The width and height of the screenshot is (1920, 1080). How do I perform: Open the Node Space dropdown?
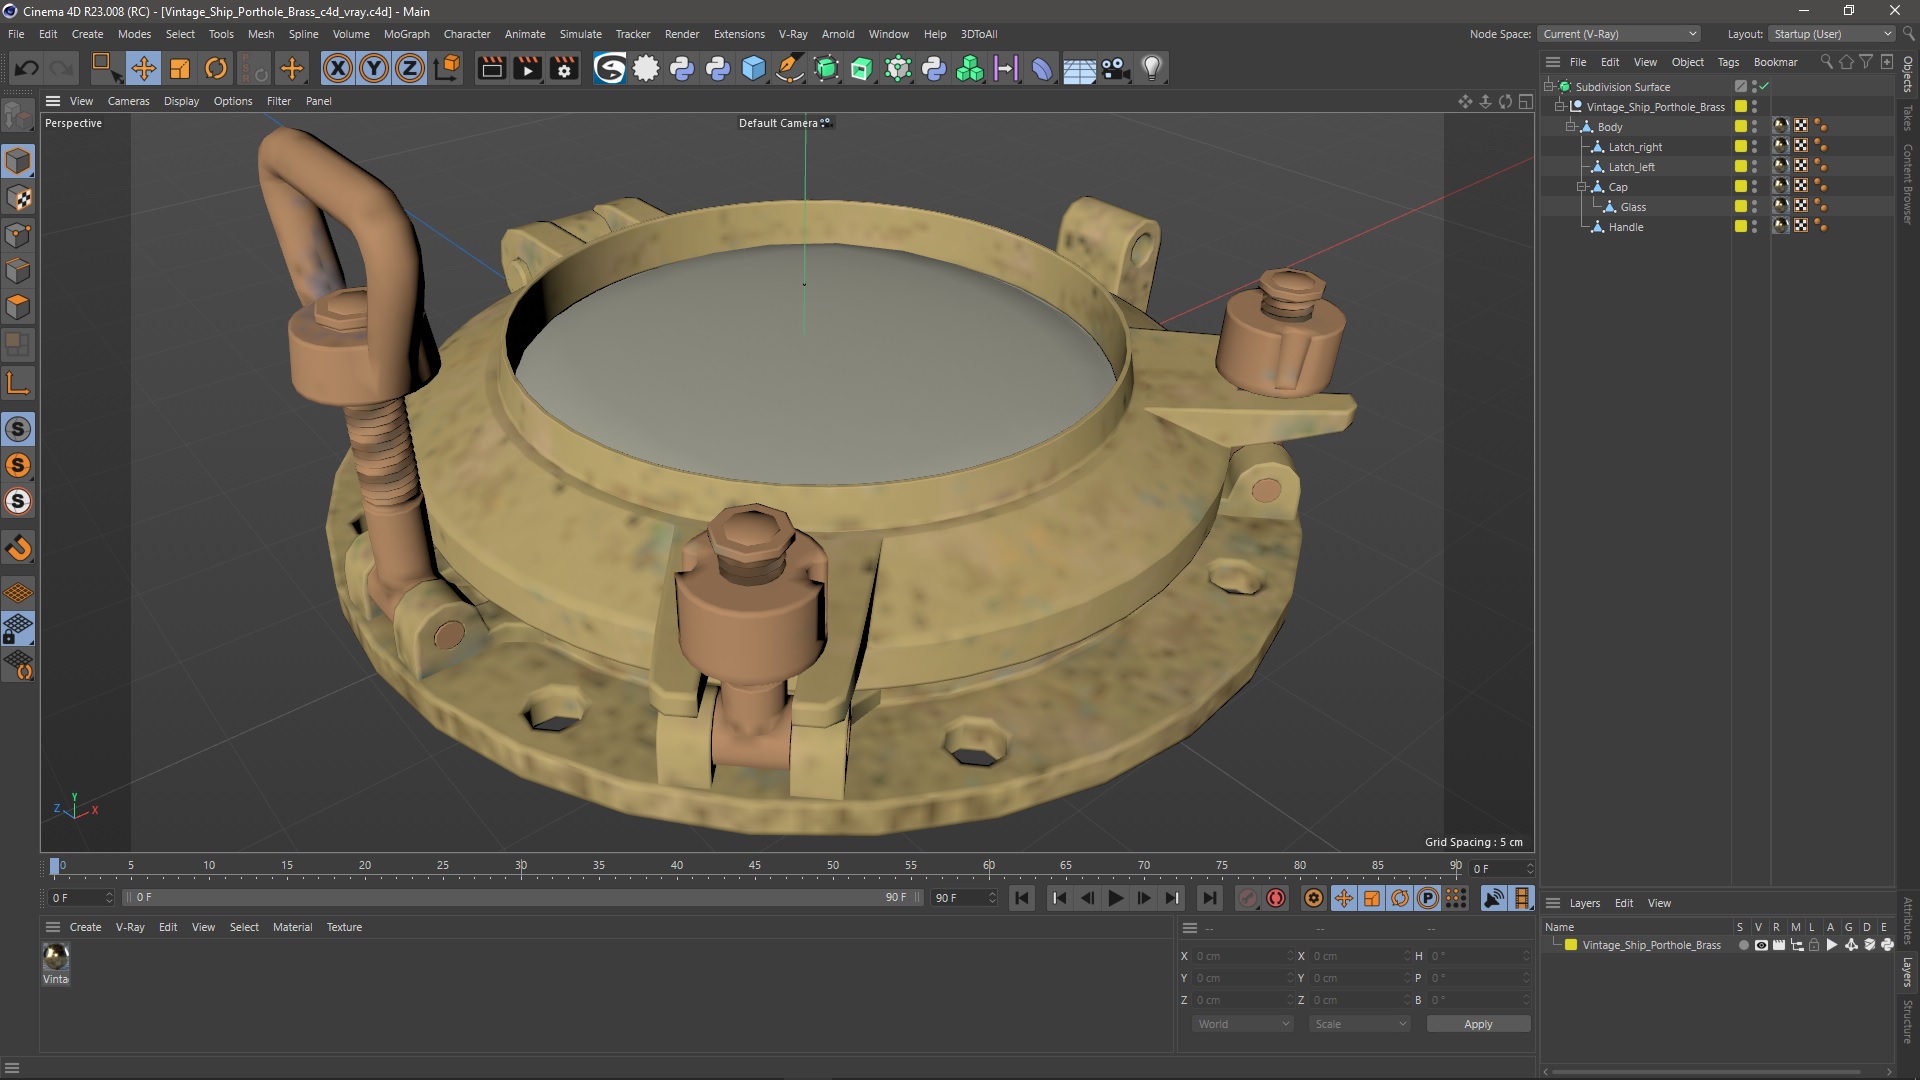[1618, 34]
